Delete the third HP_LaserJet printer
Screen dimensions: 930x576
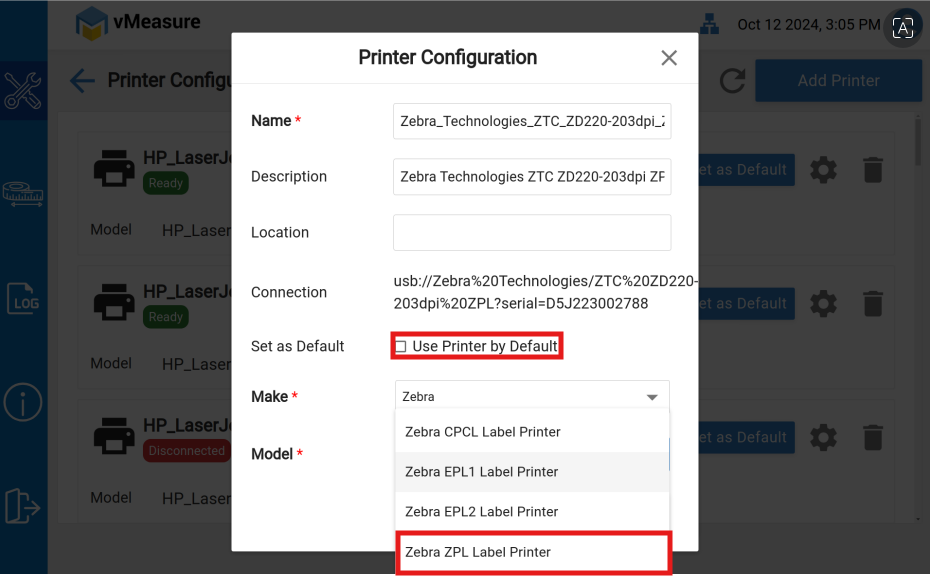pos(873,438)
